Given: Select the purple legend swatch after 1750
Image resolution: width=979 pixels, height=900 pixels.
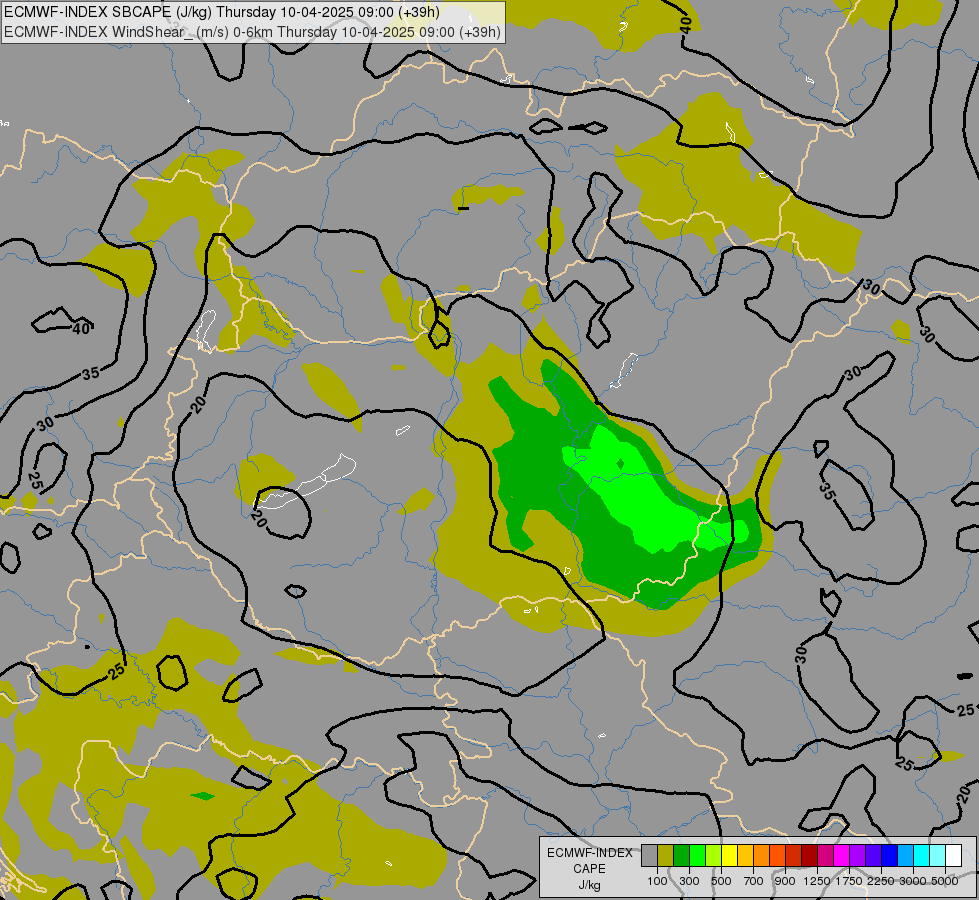Looking at the screenshot, I should [x=857, y=856].
